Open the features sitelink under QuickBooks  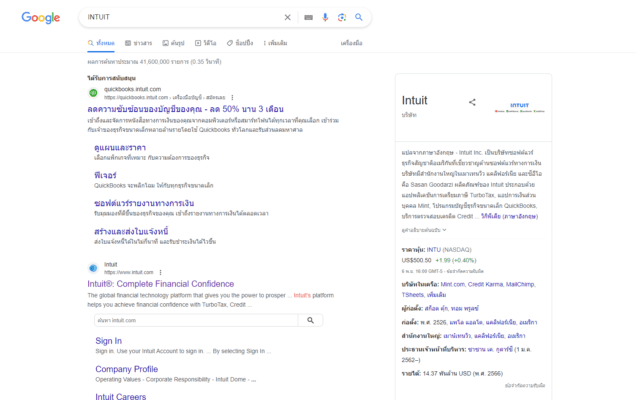pyautogui.click(x=105, y=175)
